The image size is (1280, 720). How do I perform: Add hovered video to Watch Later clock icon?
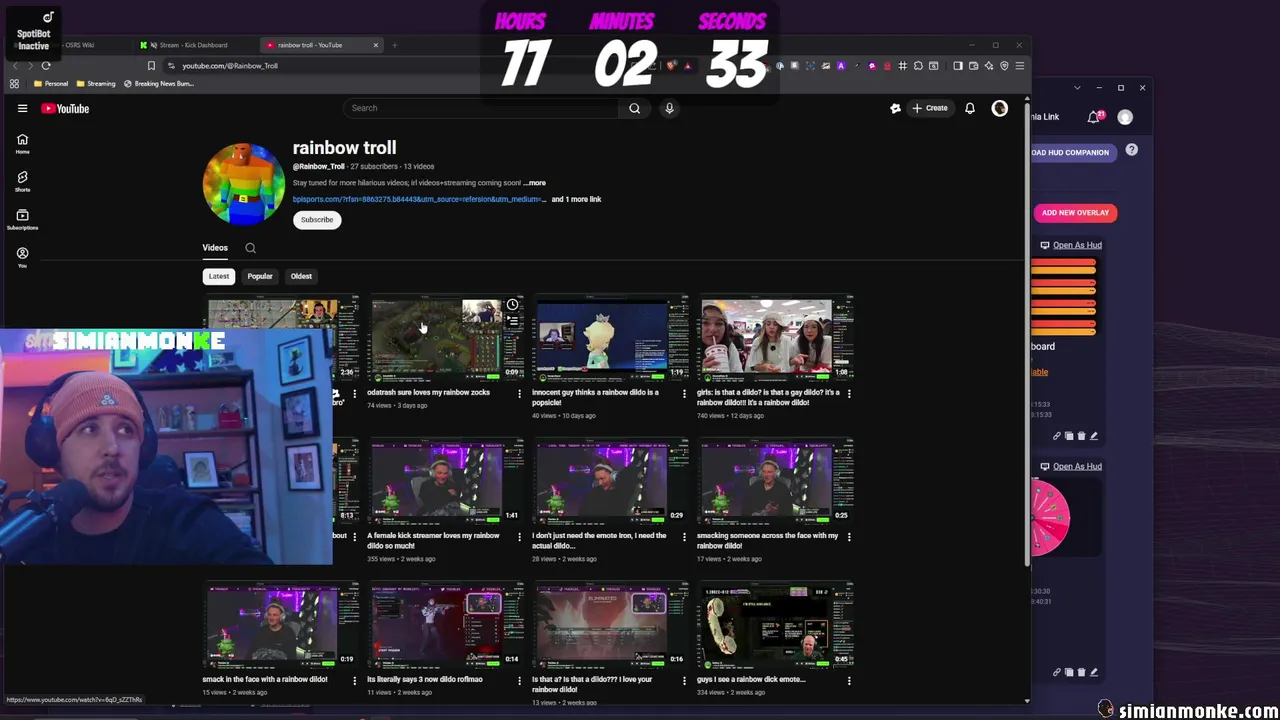click(512, 305)
